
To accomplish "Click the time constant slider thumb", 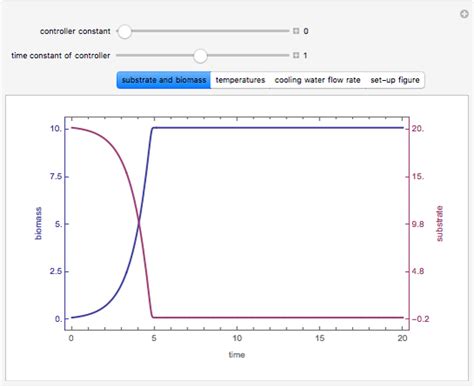I will 200,56.
